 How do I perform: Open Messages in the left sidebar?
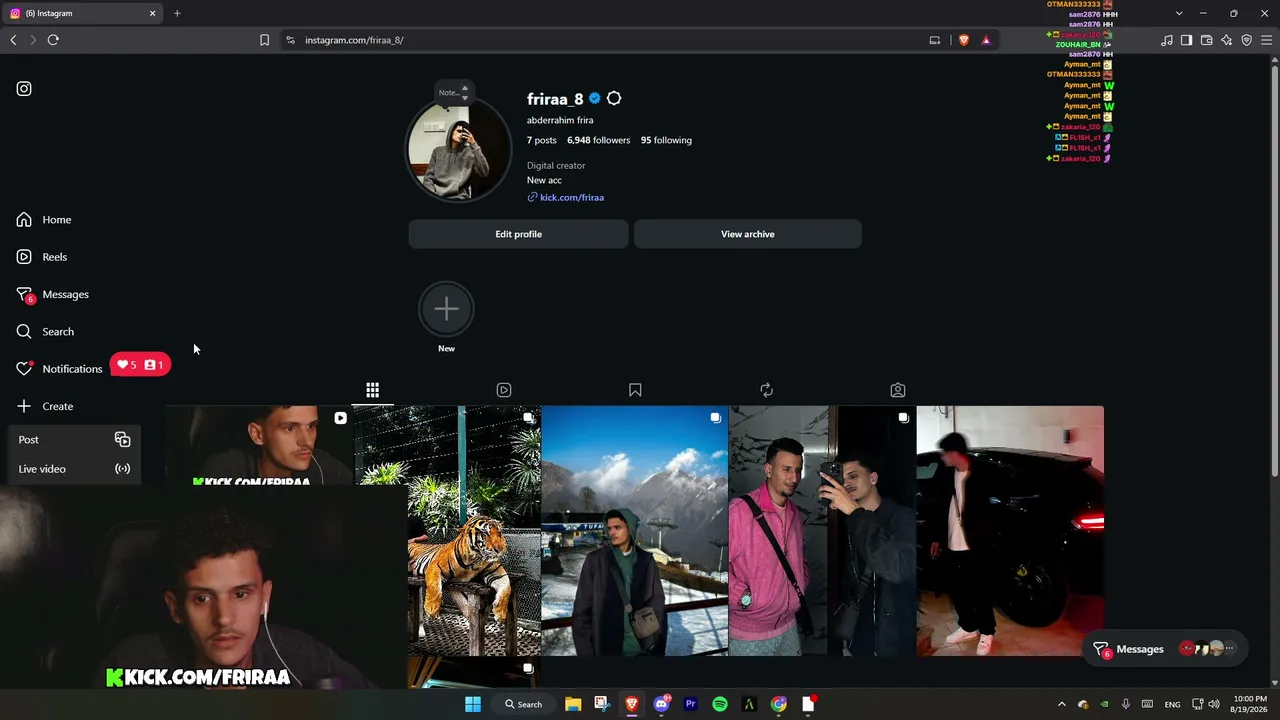tap(53, 294)
